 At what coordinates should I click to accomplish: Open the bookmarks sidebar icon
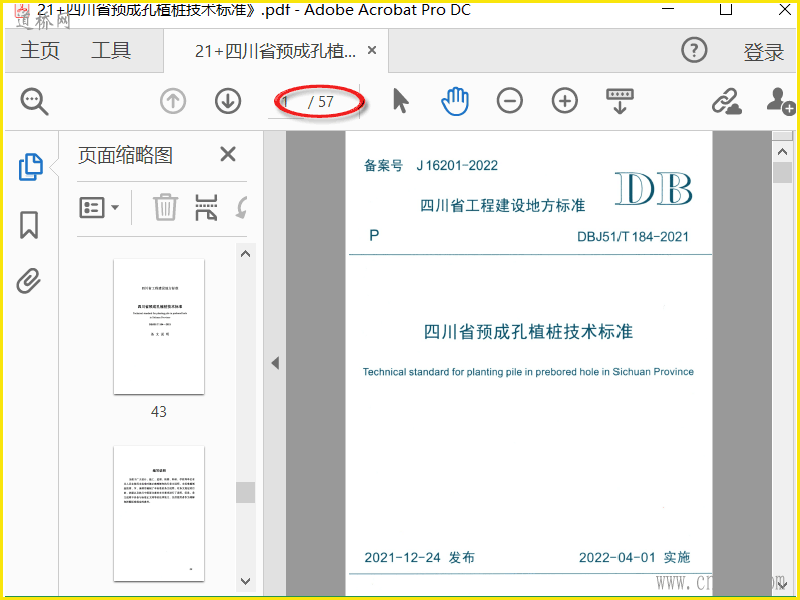29,225
